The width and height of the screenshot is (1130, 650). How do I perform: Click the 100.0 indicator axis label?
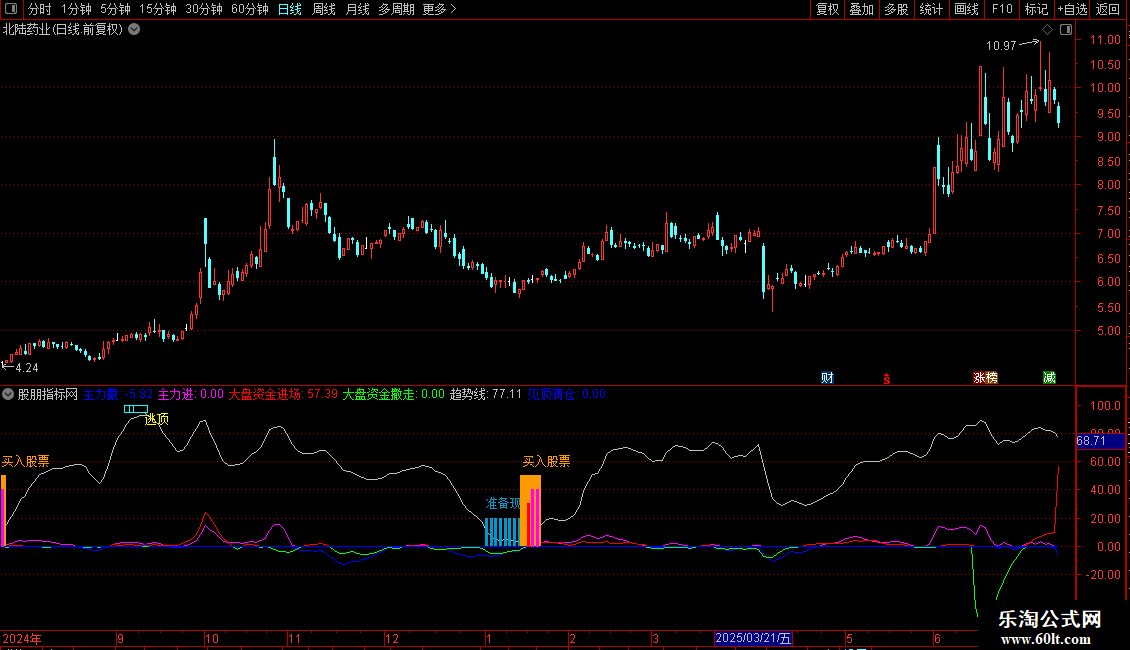pos(1105,406)
